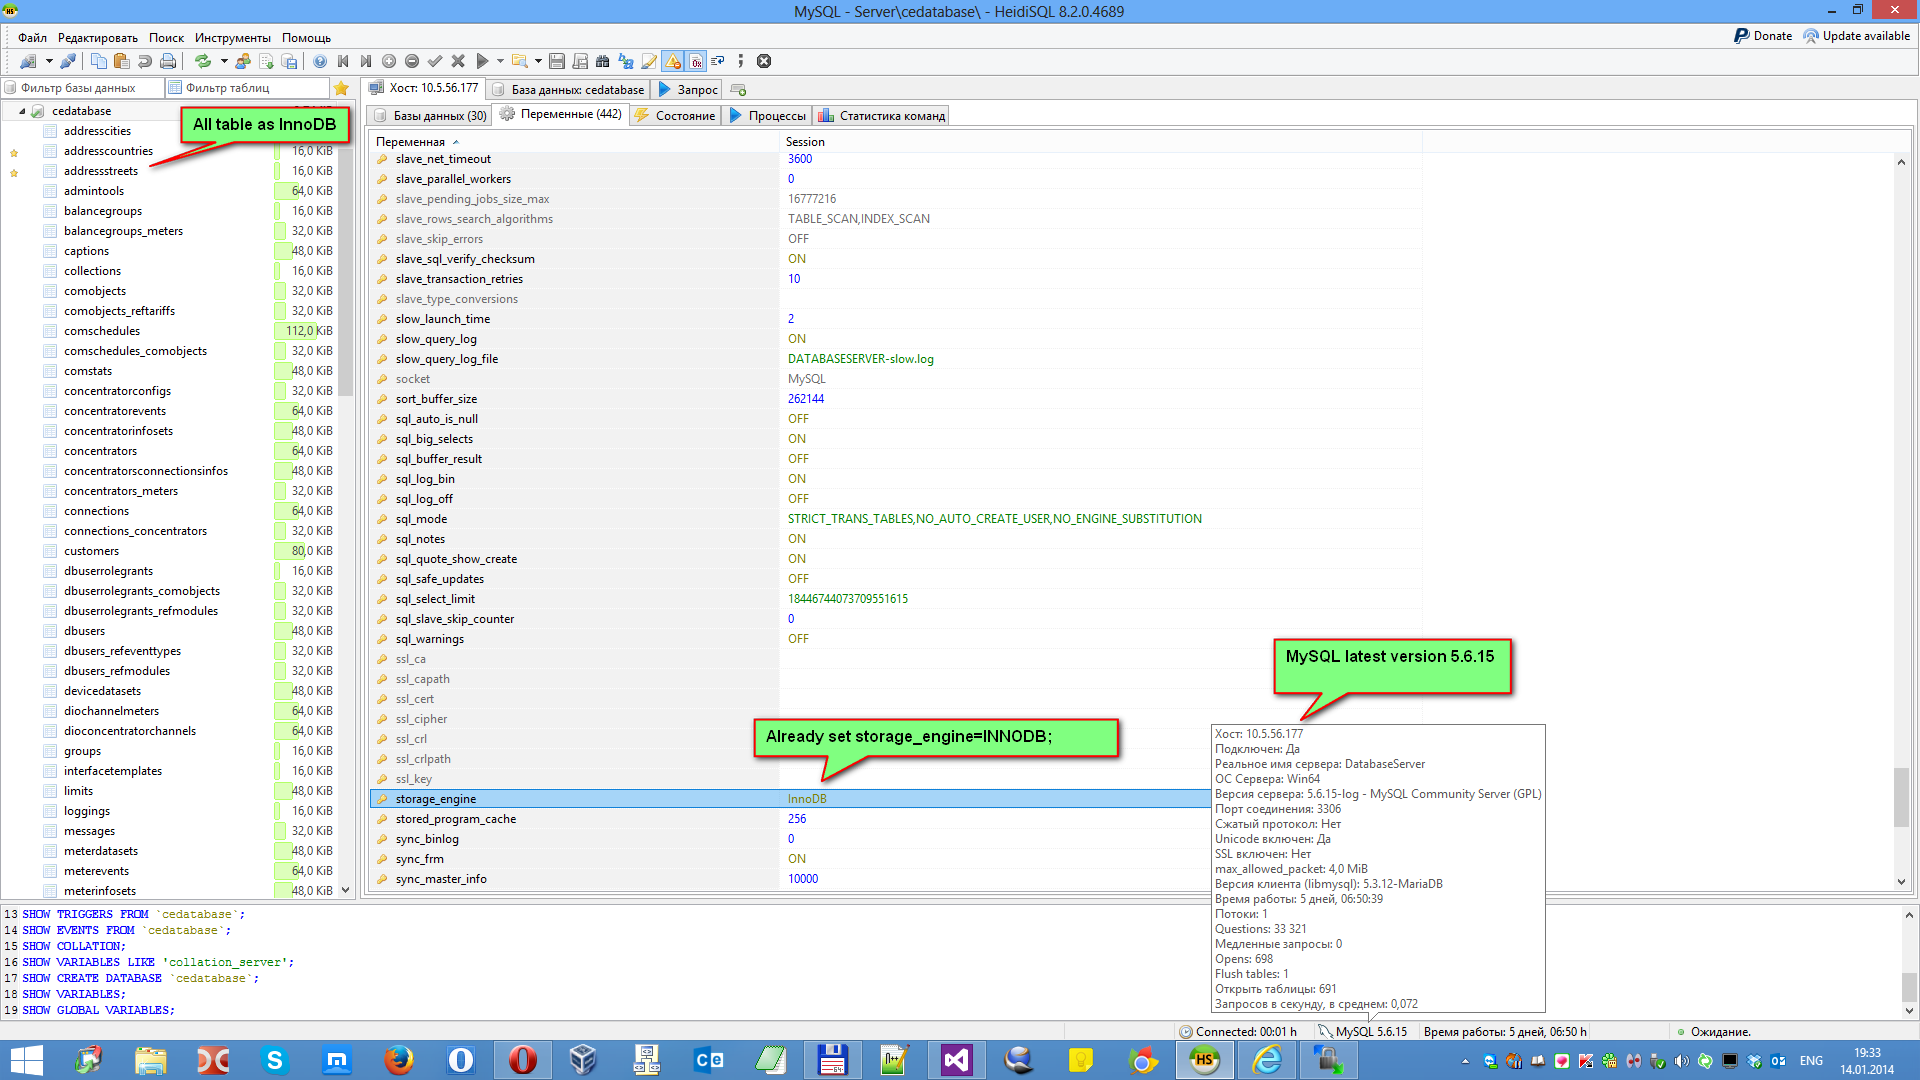Click the table tree vertical scrollbar thumb

pos(345,270)
